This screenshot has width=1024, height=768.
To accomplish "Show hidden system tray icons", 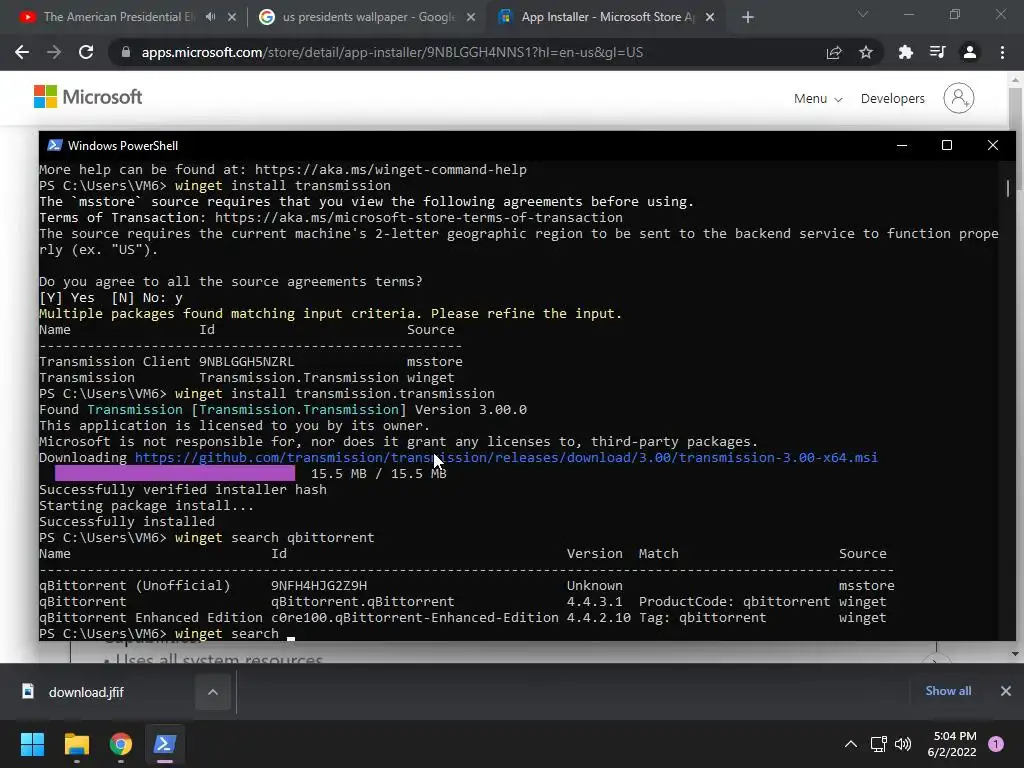I will [850, 744].
